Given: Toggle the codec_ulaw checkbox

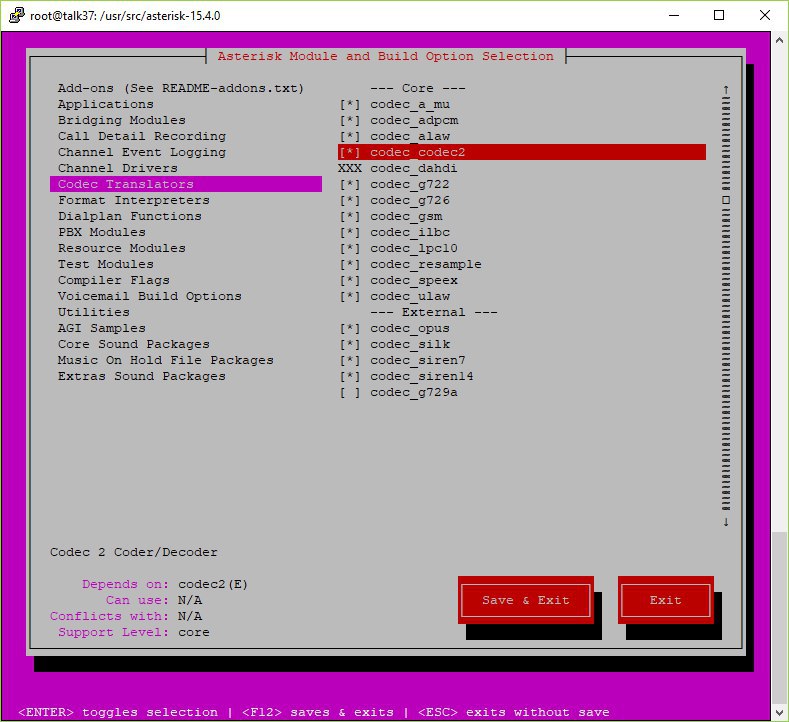Looking at the screenshot, I should (x=350, y=296).
